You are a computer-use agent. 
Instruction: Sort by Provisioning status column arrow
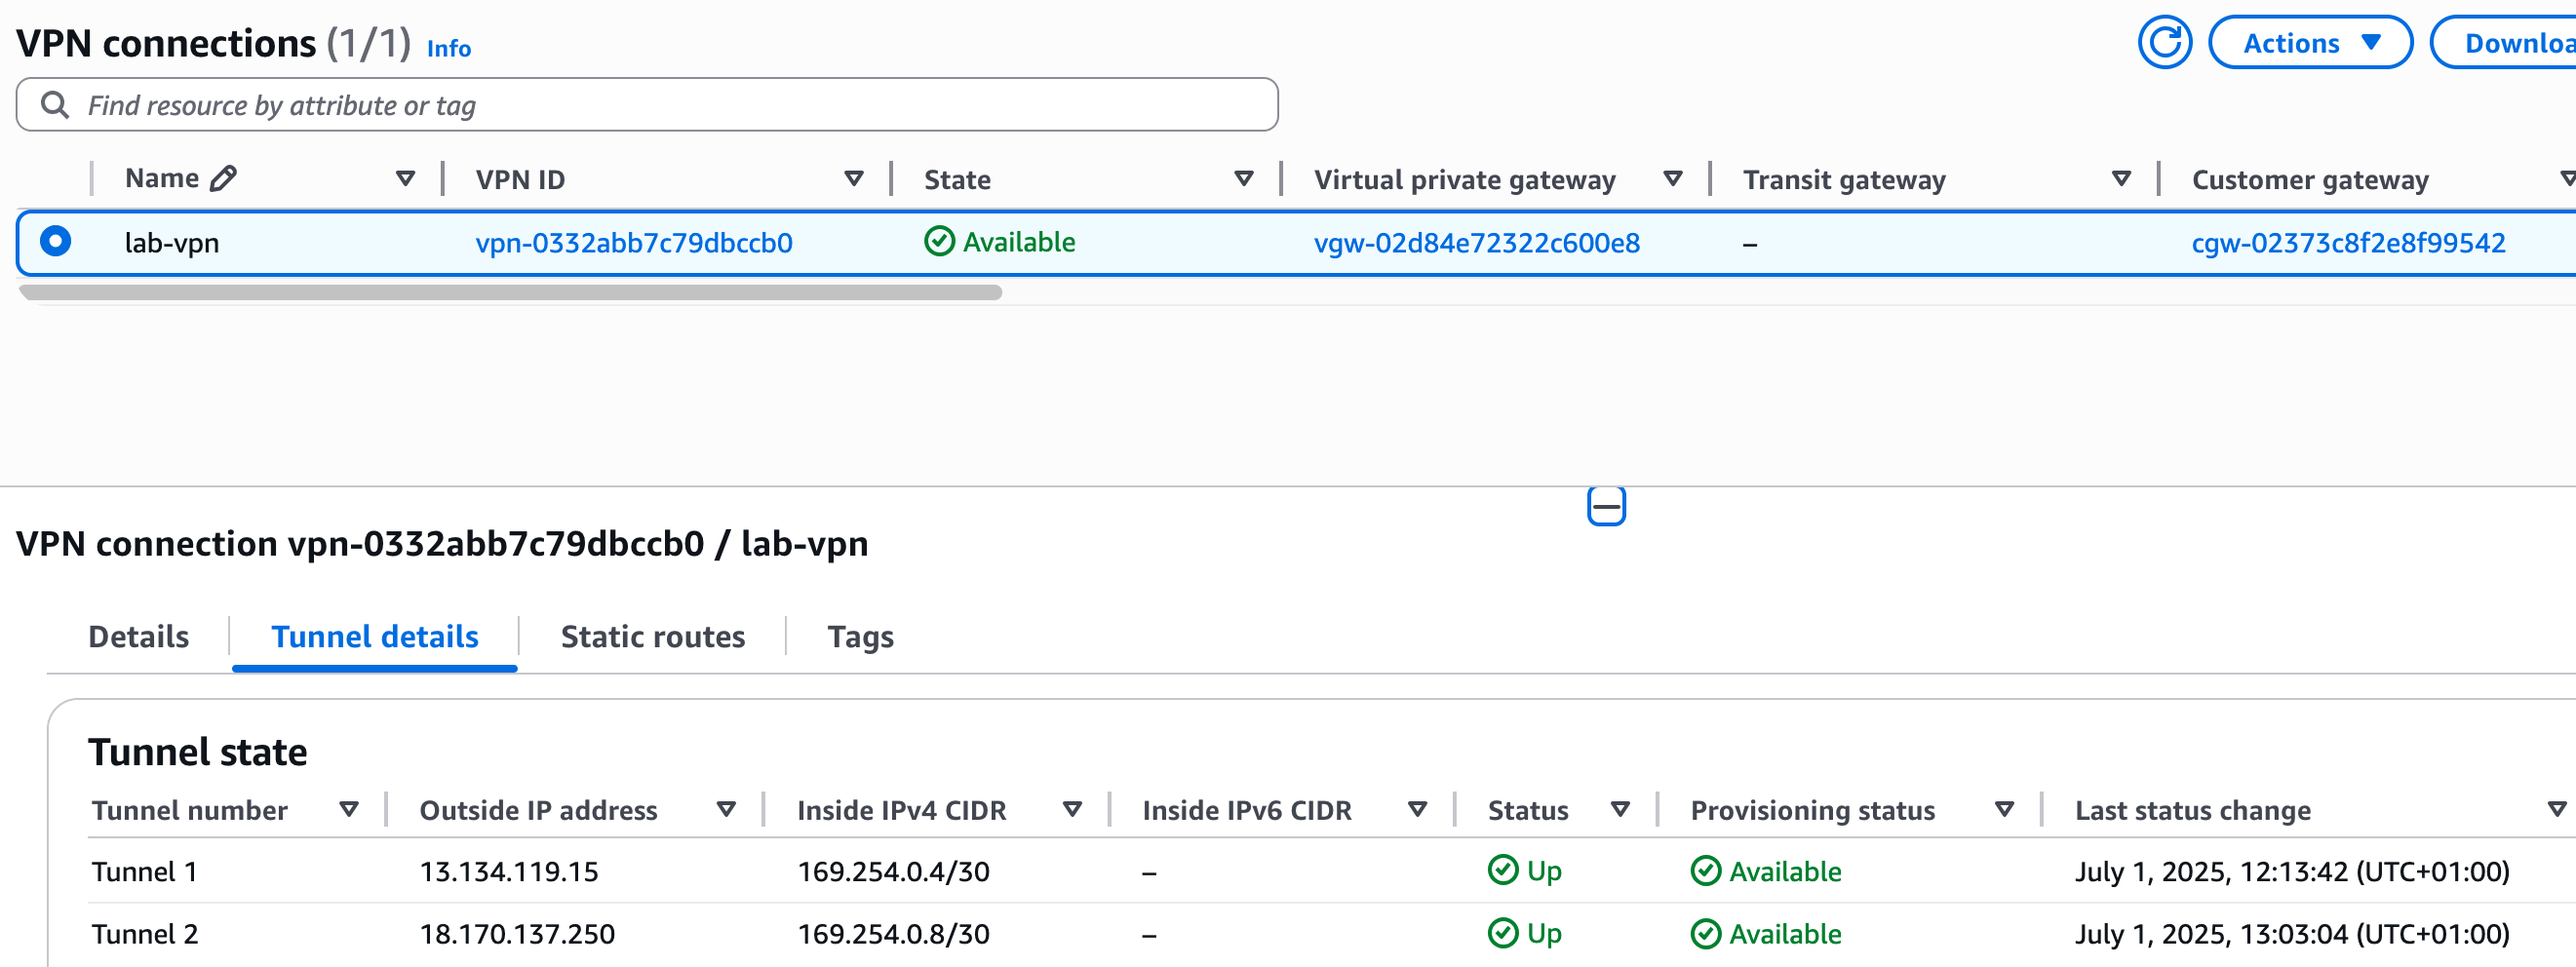coord(2004,809)
